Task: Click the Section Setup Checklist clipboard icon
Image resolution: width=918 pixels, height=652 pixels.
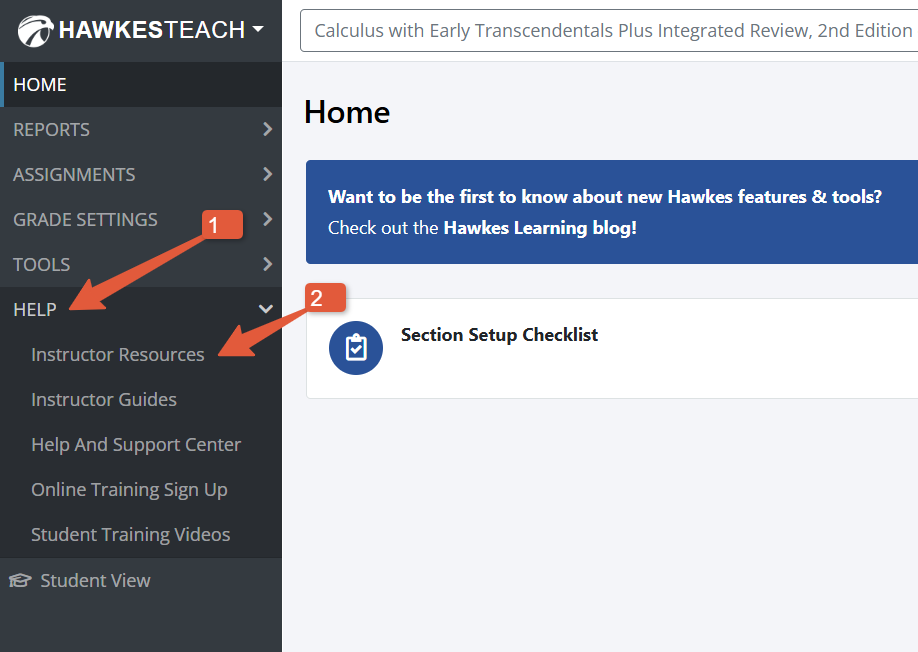Action: pos(356,347)
